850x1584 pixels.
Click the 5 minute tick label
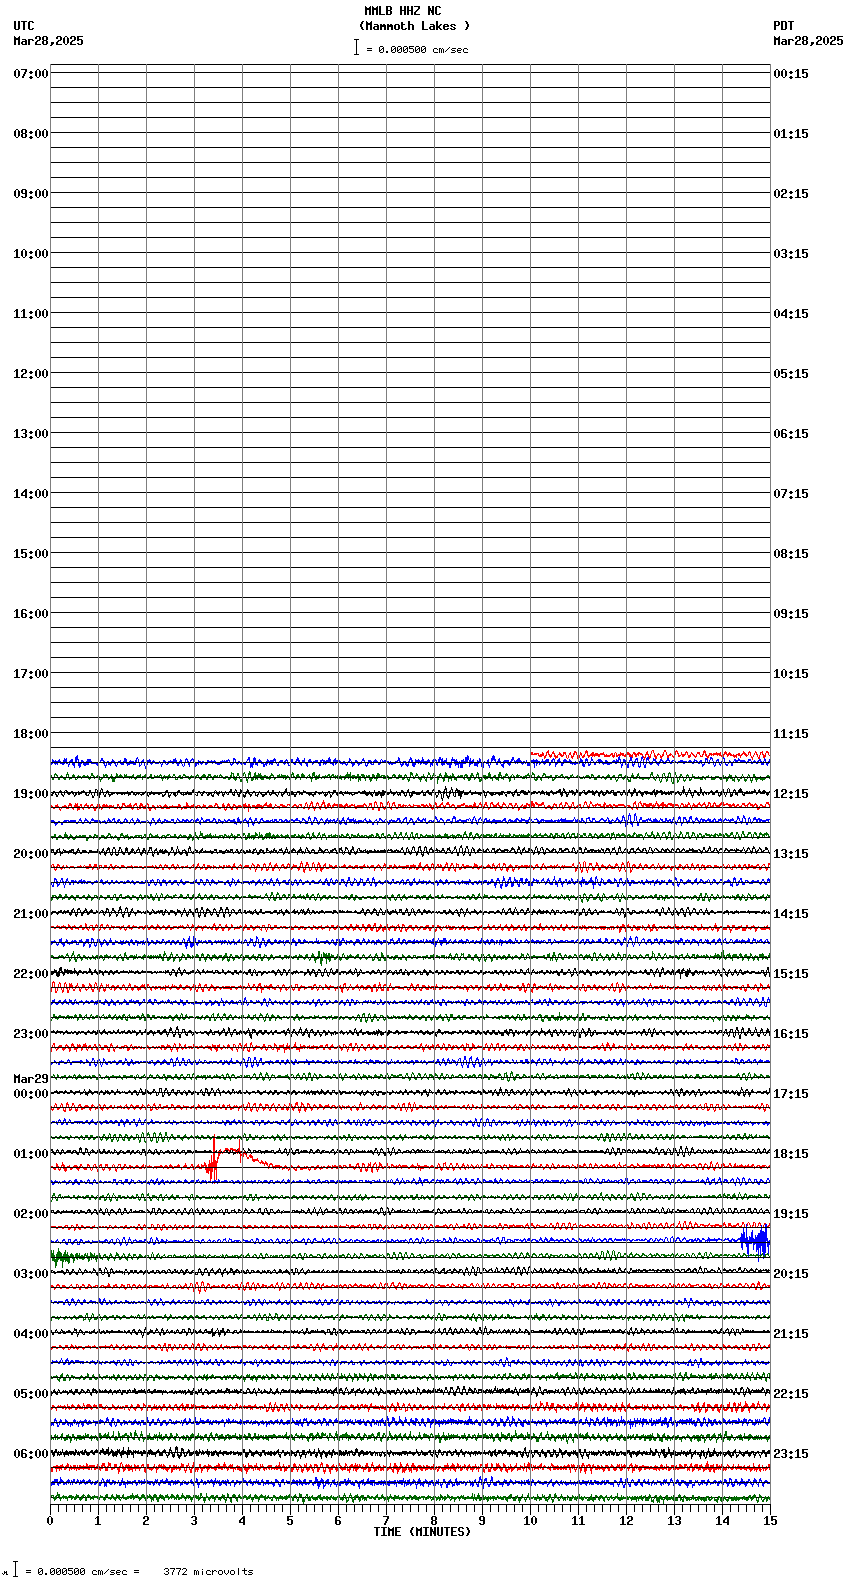[x=290, y=1521]
